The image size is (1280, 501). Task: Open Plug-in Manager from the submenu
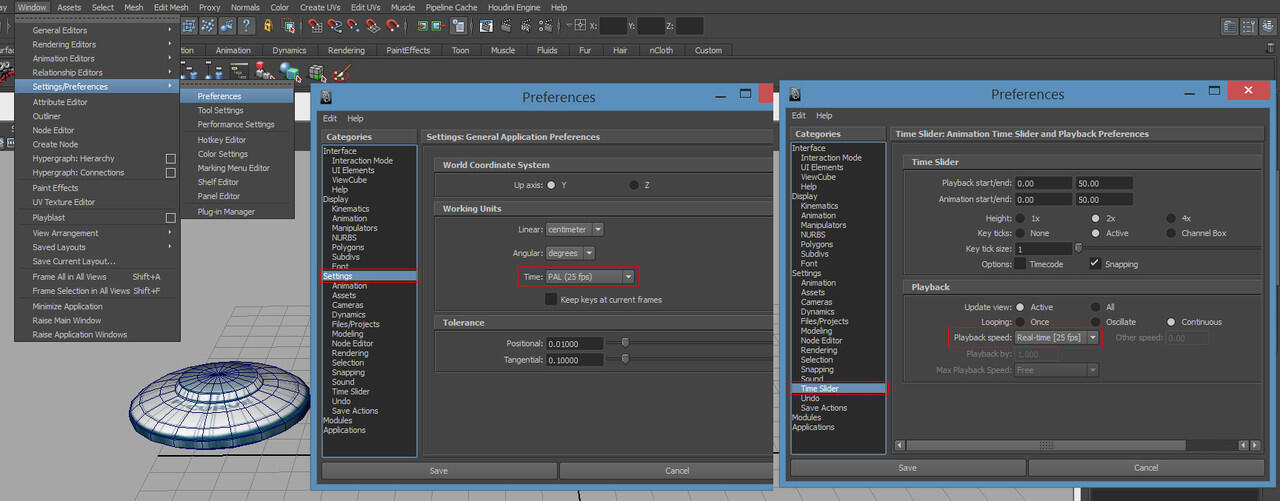237,211
